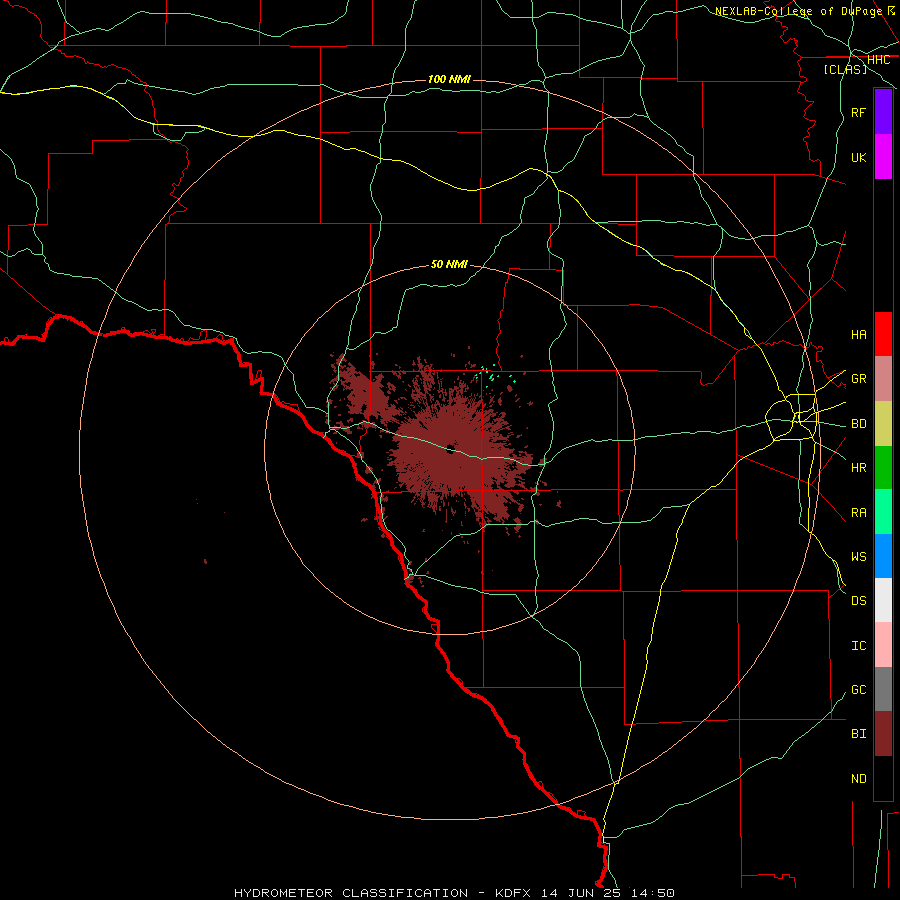Click the BI legend label
Screen dimensions: 900x900
(858, 734)
